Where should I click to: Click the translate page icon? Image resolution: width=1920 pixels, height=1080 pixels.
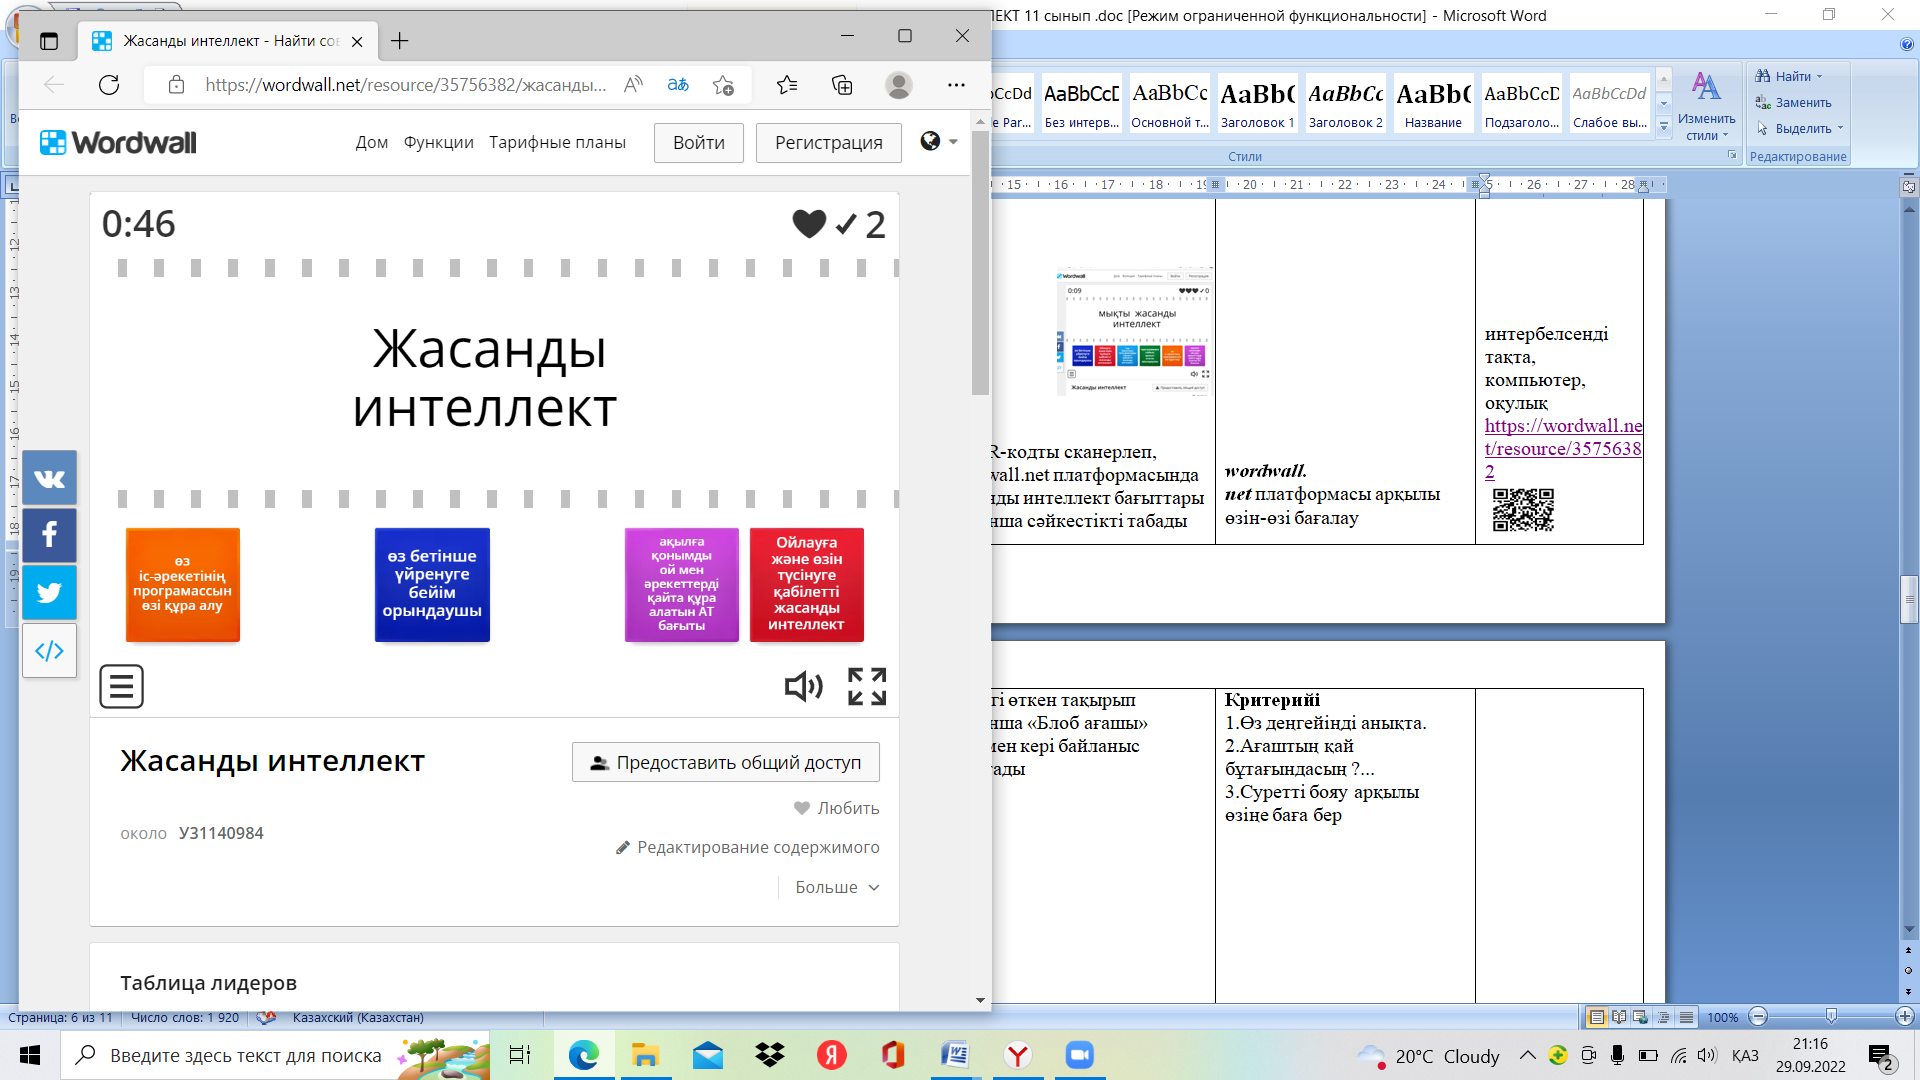[678, 85]
